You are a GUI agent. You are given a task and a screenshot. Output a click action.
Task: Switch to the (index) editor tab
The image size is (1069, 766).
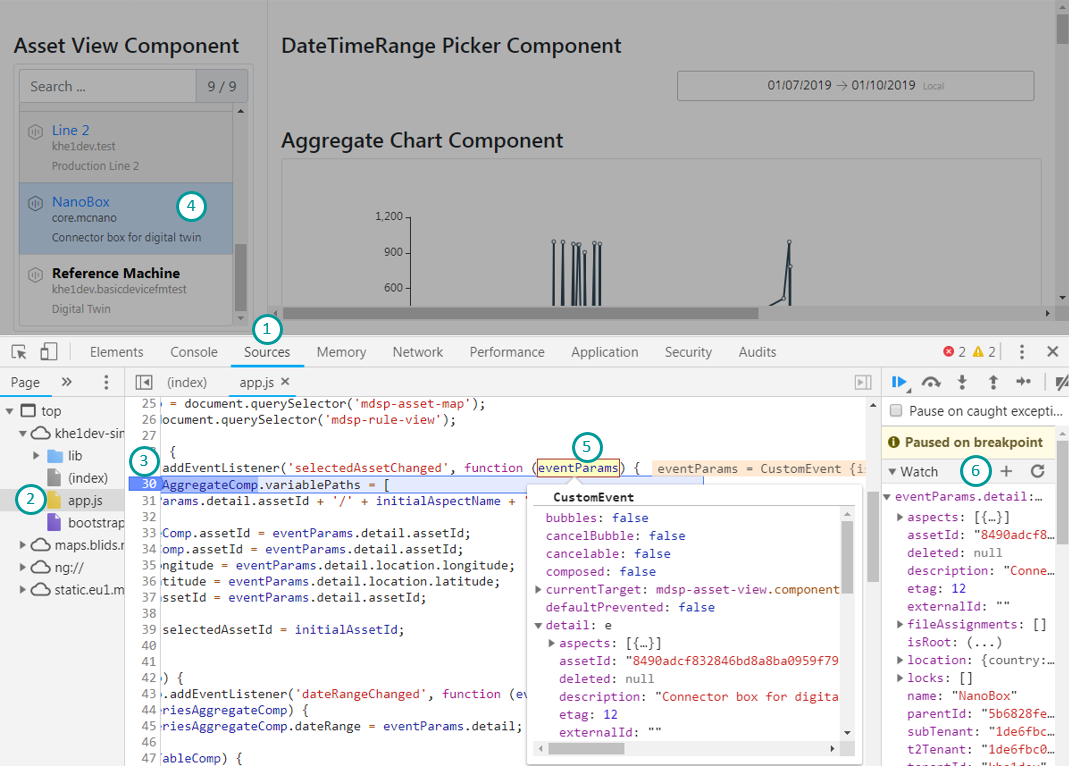(x=187, y=382)
